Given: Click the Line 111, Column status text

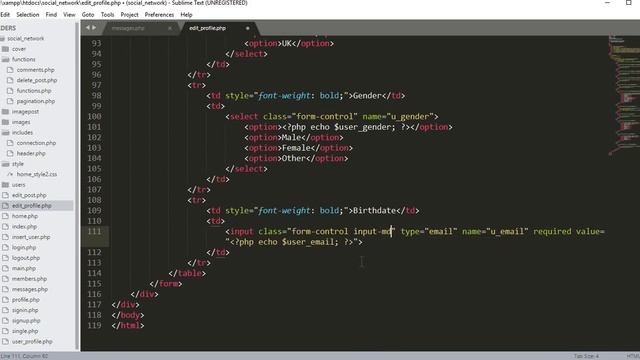Looking at the screenshot, I should tap(24, 356).
